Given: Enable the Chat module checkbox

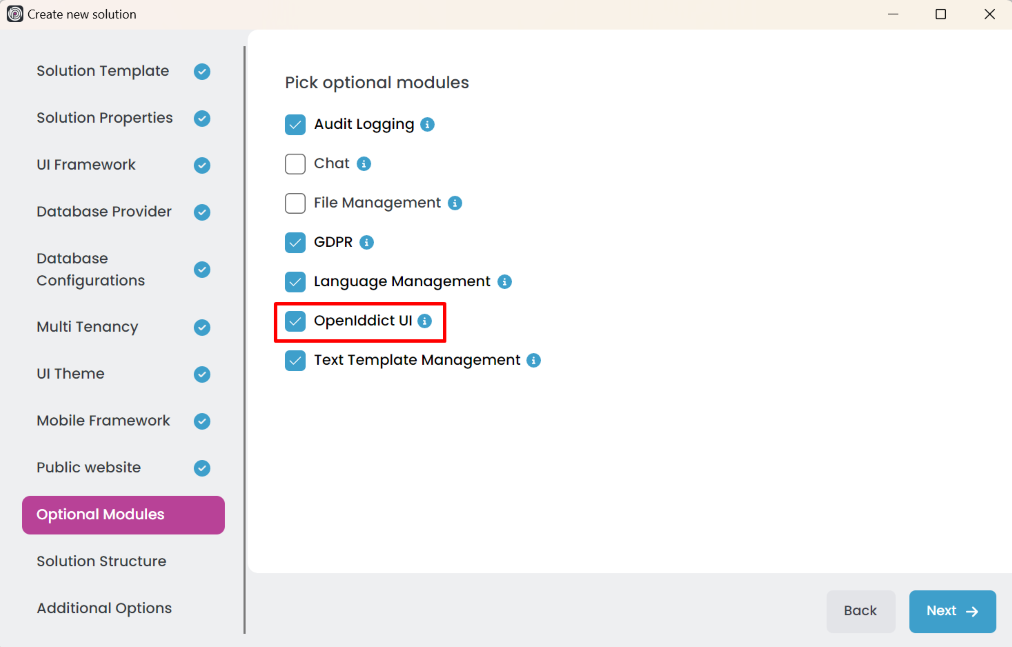Looking at the screenshot, I should click(x=295, y=163).
